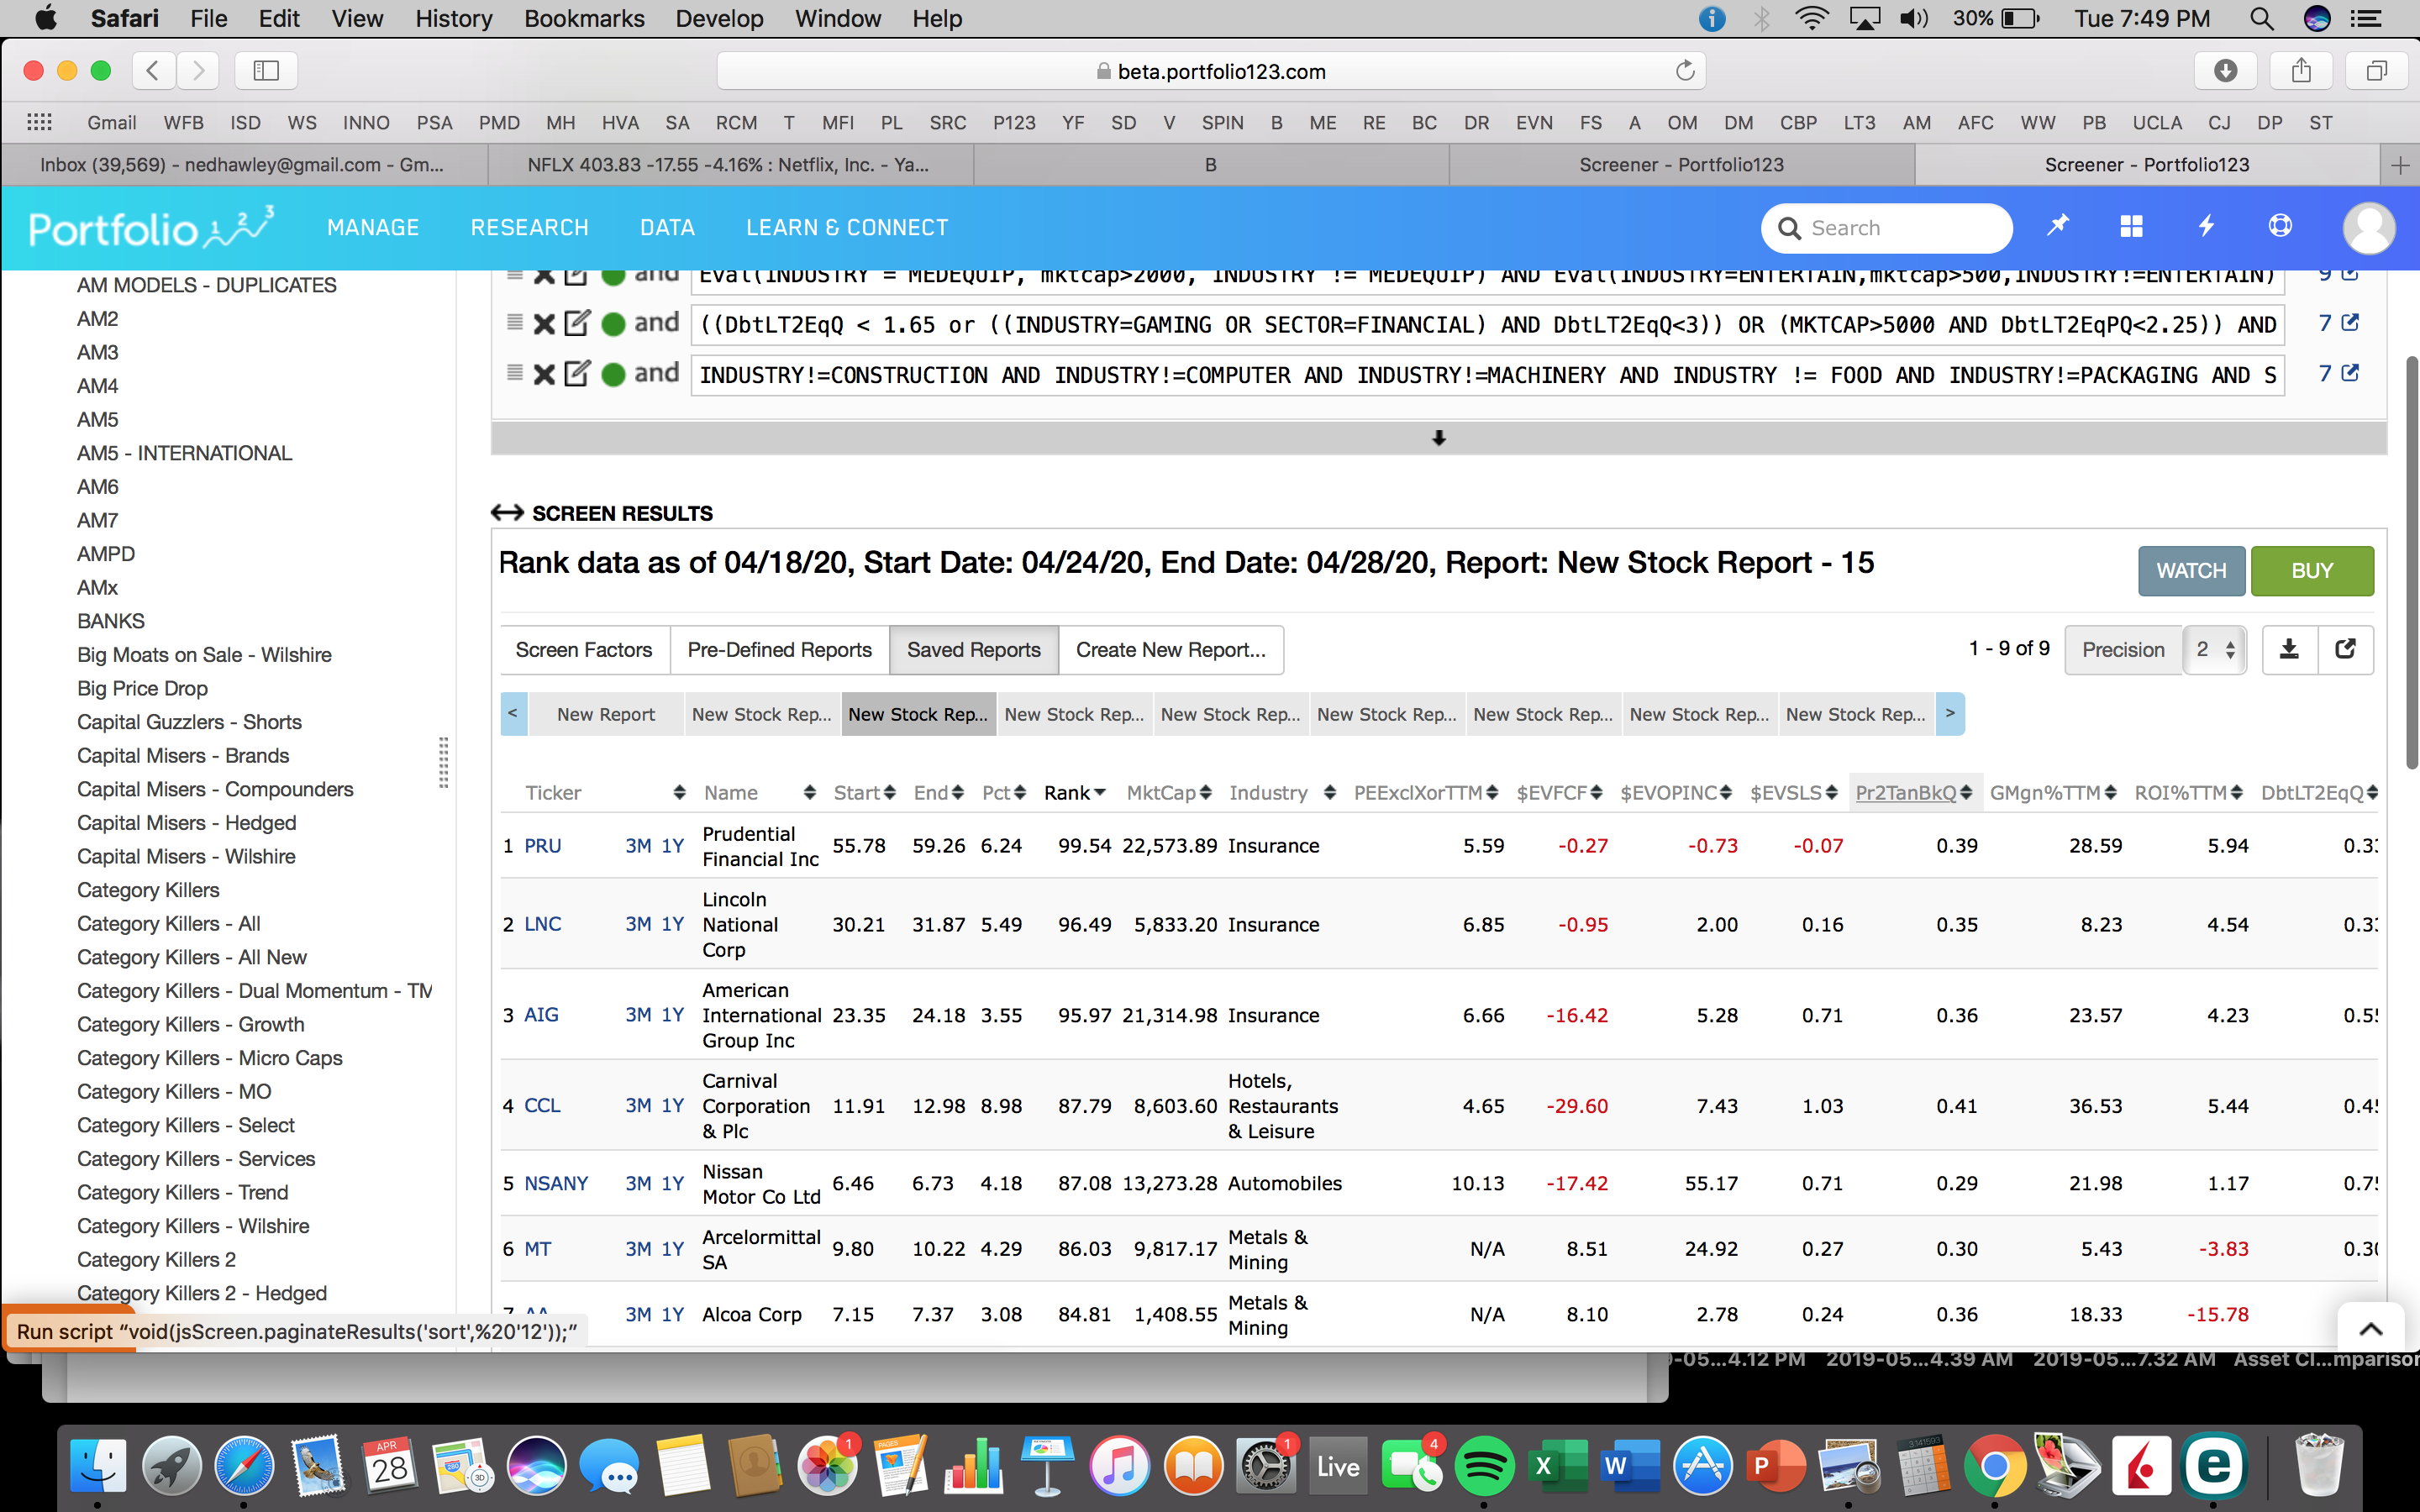Image resolution: width=2420 pixels, height=1512 pixels.
Task: Show all Safari tabs overview
Action: click(2376, 70)
